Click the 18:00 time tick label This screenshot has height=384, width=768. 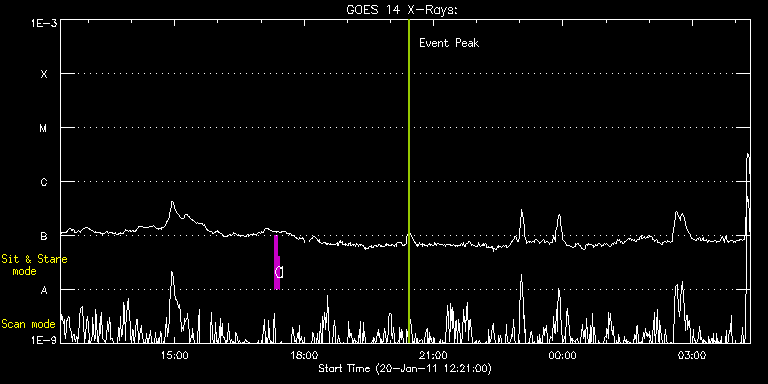[304, 355]
